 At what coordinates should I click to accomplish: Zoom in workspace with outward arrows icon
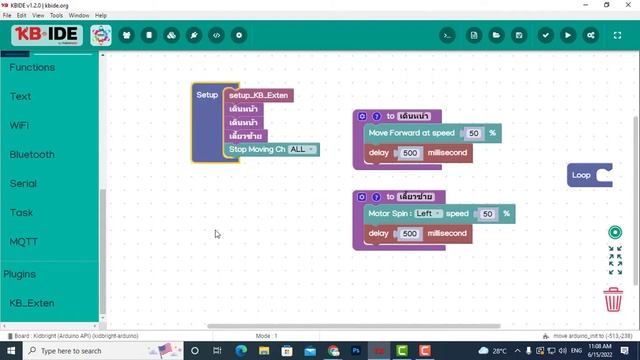(x=615, y=268)
